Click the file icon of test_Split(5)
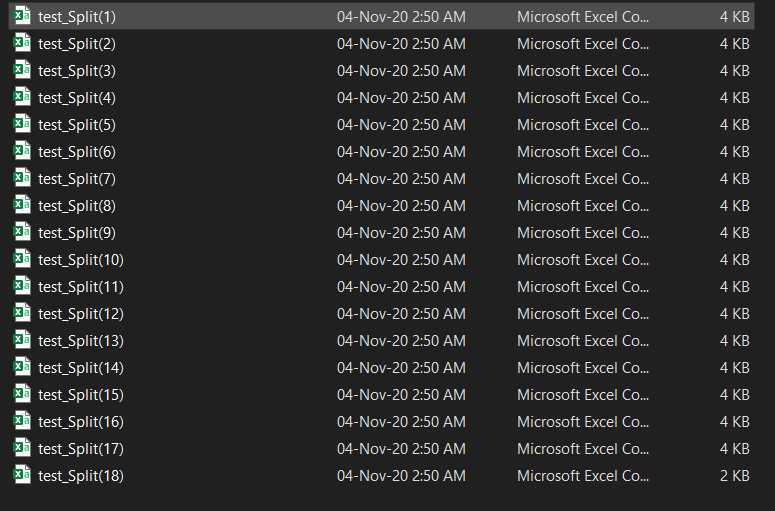This screenshot has height=511, width=775. (22, 124)
